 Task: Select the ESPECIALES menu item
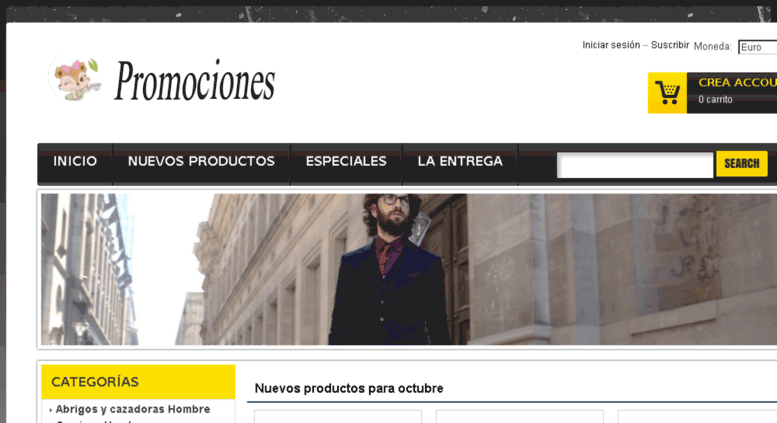coord(346,161)
